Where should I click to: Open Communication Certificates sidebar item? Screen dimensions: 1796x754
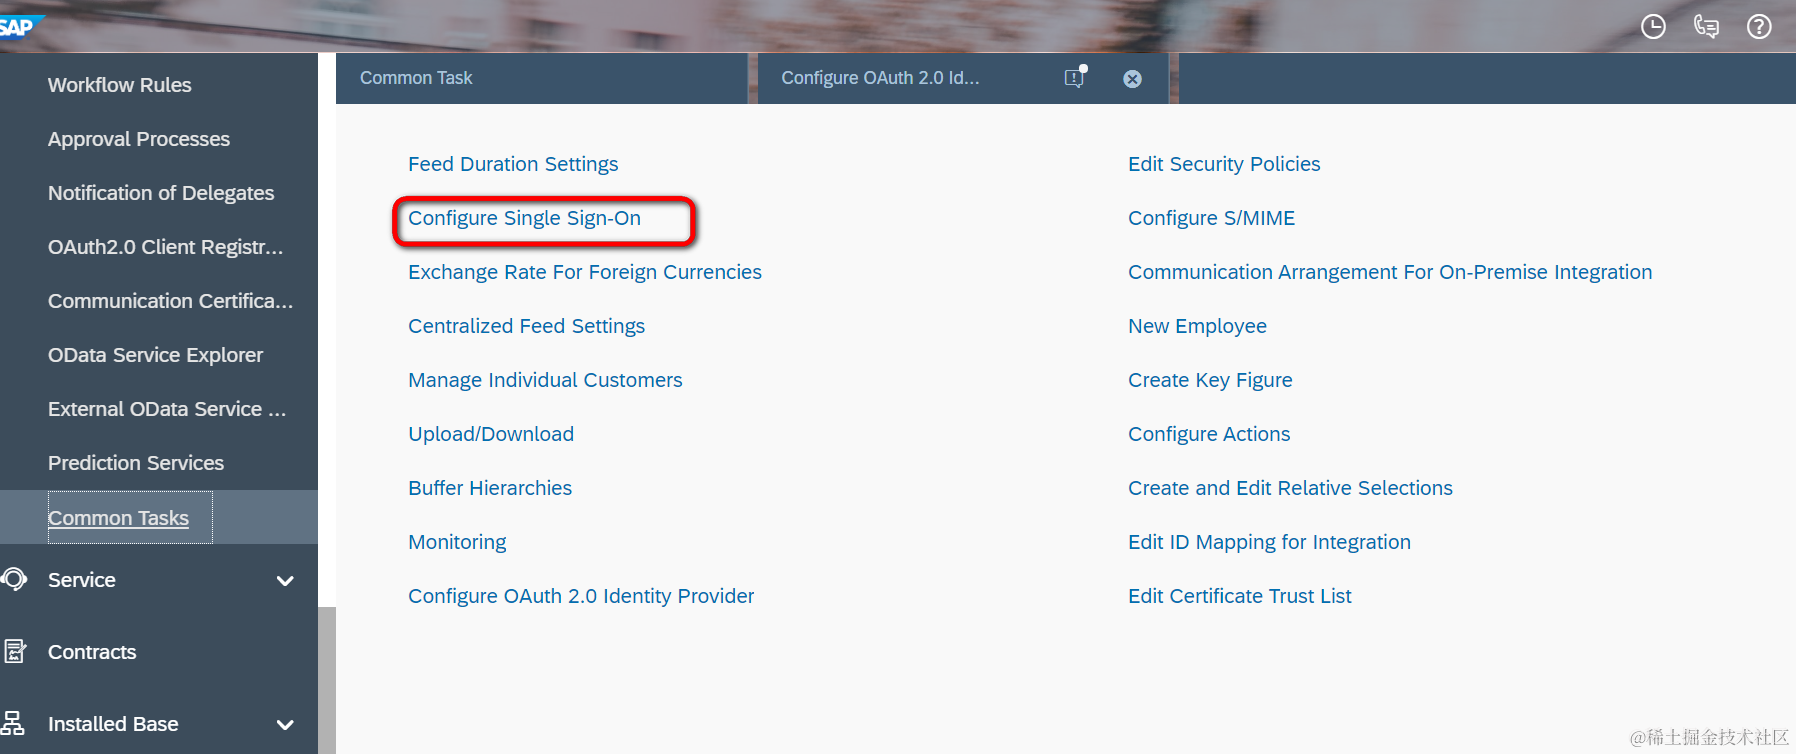tap(171, 301)
